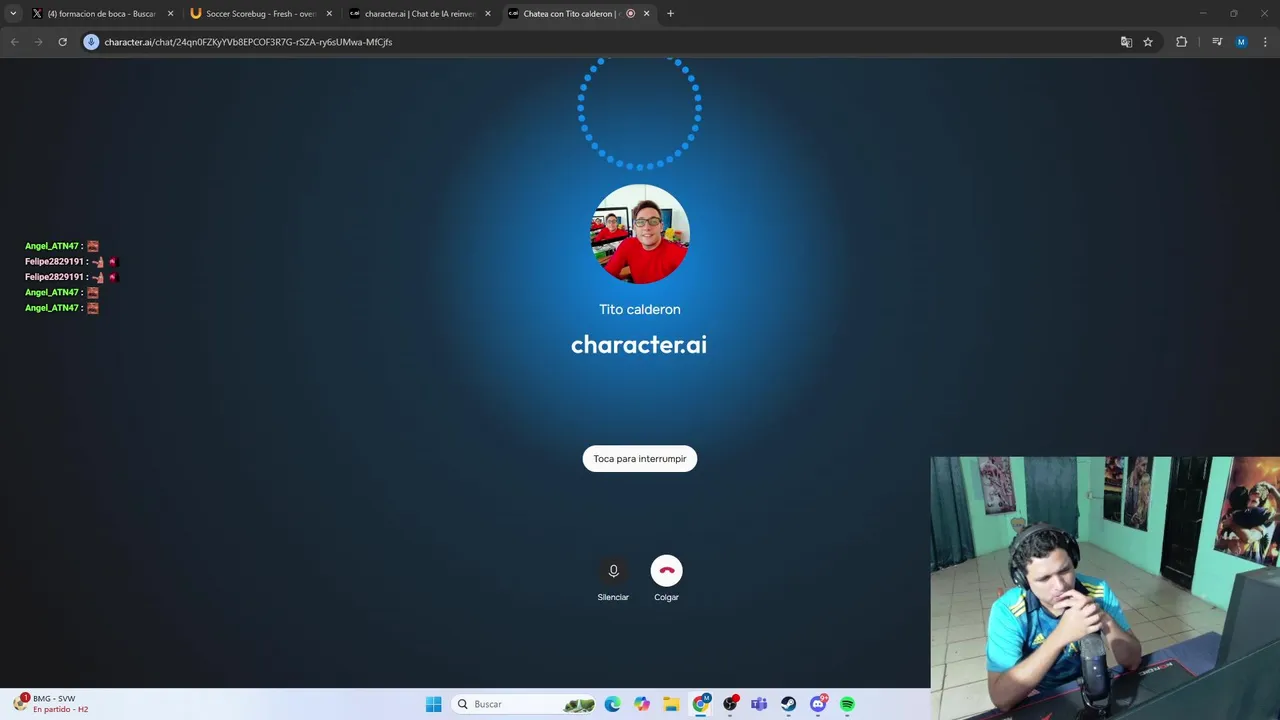Open the media controls icon in toolbar
The image size is (1280, 720).
(1217, 42)
